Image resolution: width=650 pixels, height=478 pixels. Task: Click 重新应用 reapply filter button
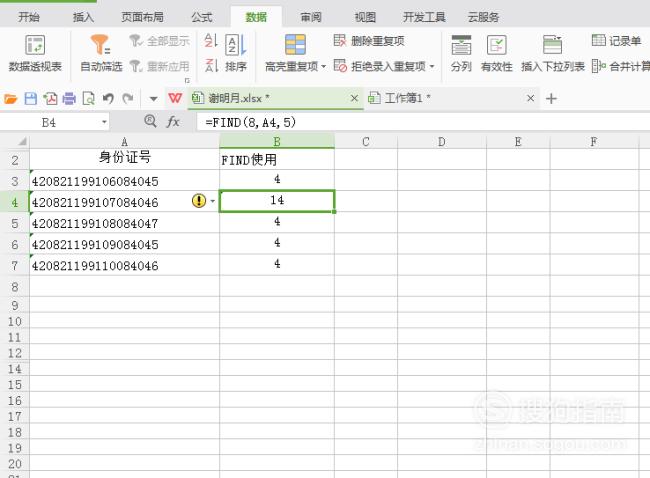pyautogui.click(x=160, y=66)
